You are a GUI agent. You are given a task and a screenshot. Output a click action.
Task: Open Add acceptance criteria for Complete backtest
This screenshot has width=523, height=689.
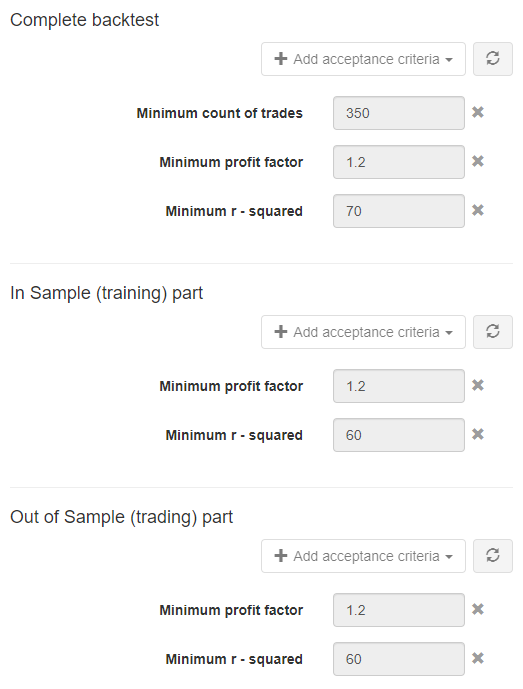[363, 59]
